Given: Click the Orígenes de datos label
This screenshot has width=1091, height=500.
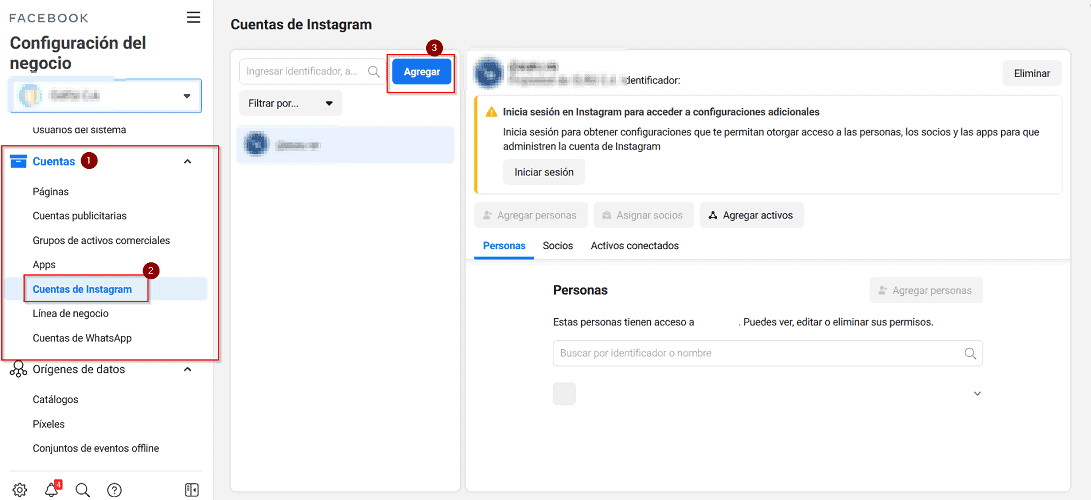Looking at the screenshot, I should coord(79,369).
